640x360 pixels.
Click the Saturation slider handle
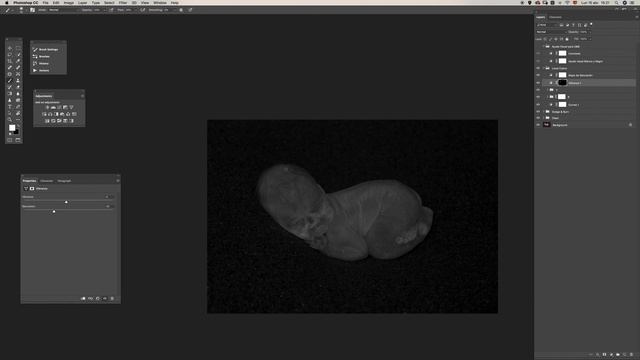coord(53,211)
